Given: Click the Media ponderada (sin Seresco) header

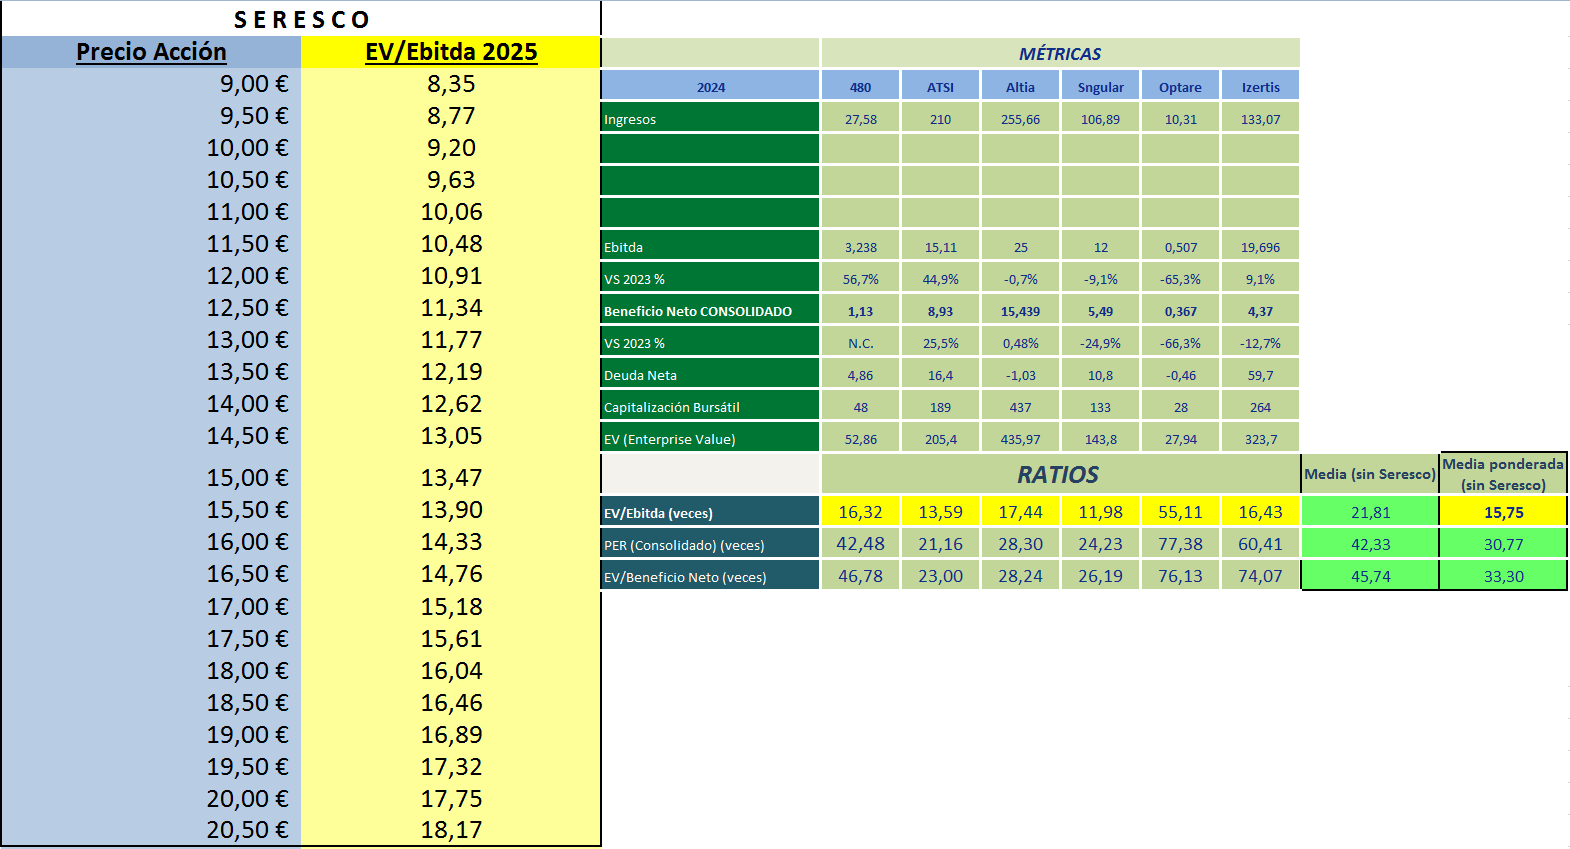Looking at the screenshot, I should click(1503, 474).
